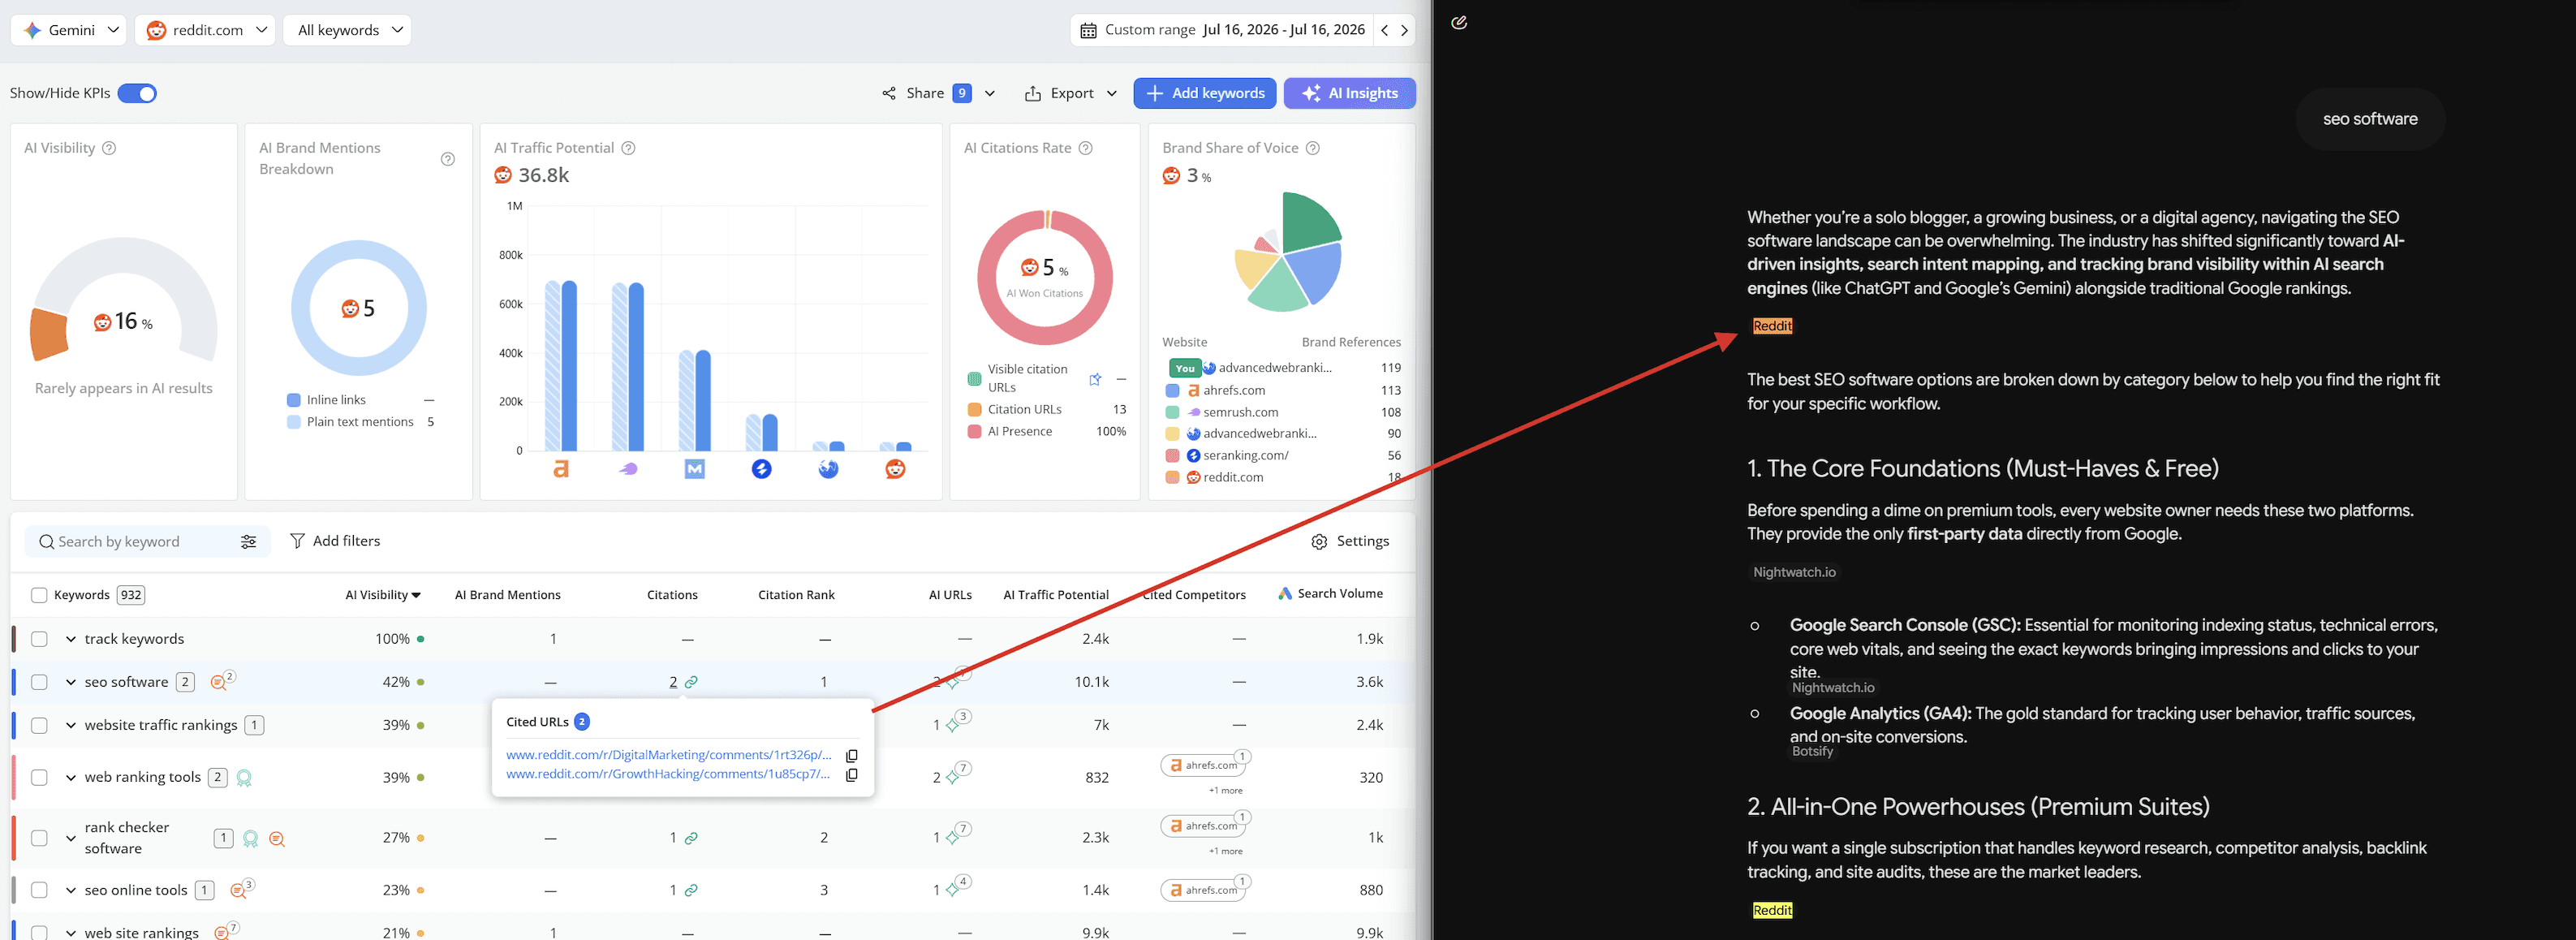Click the AI Traffic Potential help icon
Image resolution: width=2576 pixels, height=940 pixels.
click(629, 148)
